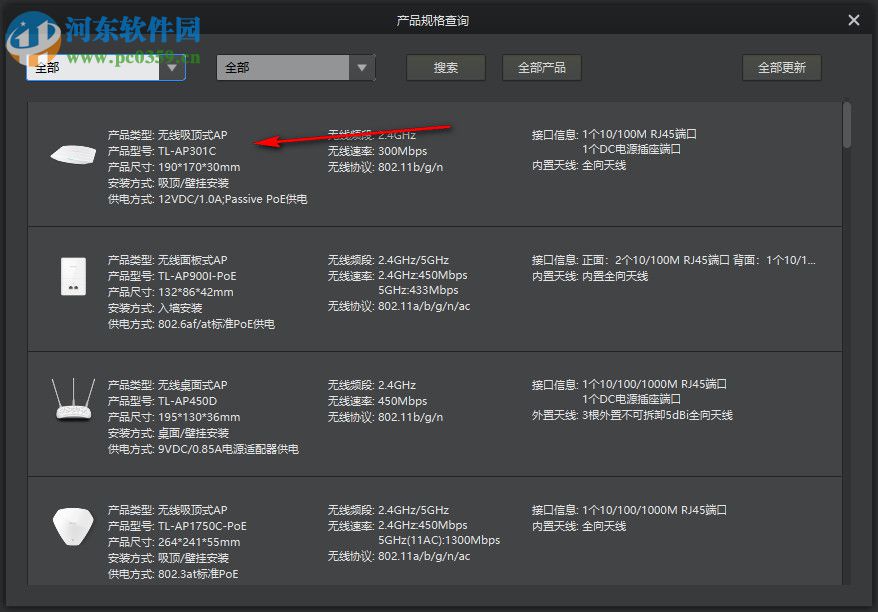878x612 pixels.
Task: Close the 产品规格查询 dialog
Action: coord(855,20)
